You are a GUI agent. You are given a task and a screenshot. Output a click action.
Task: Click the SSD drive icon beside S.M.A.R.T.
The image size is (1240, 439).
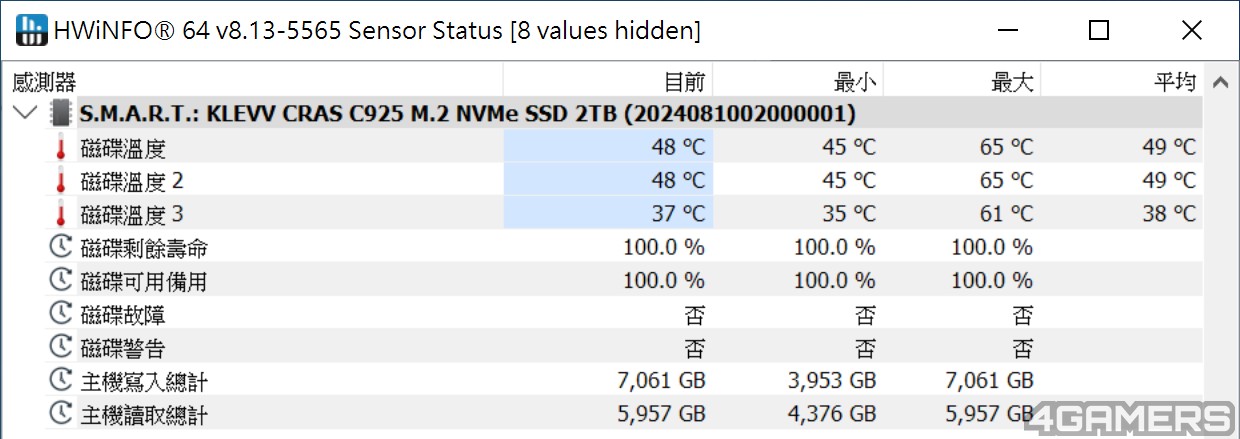click(x=62, y=113)
